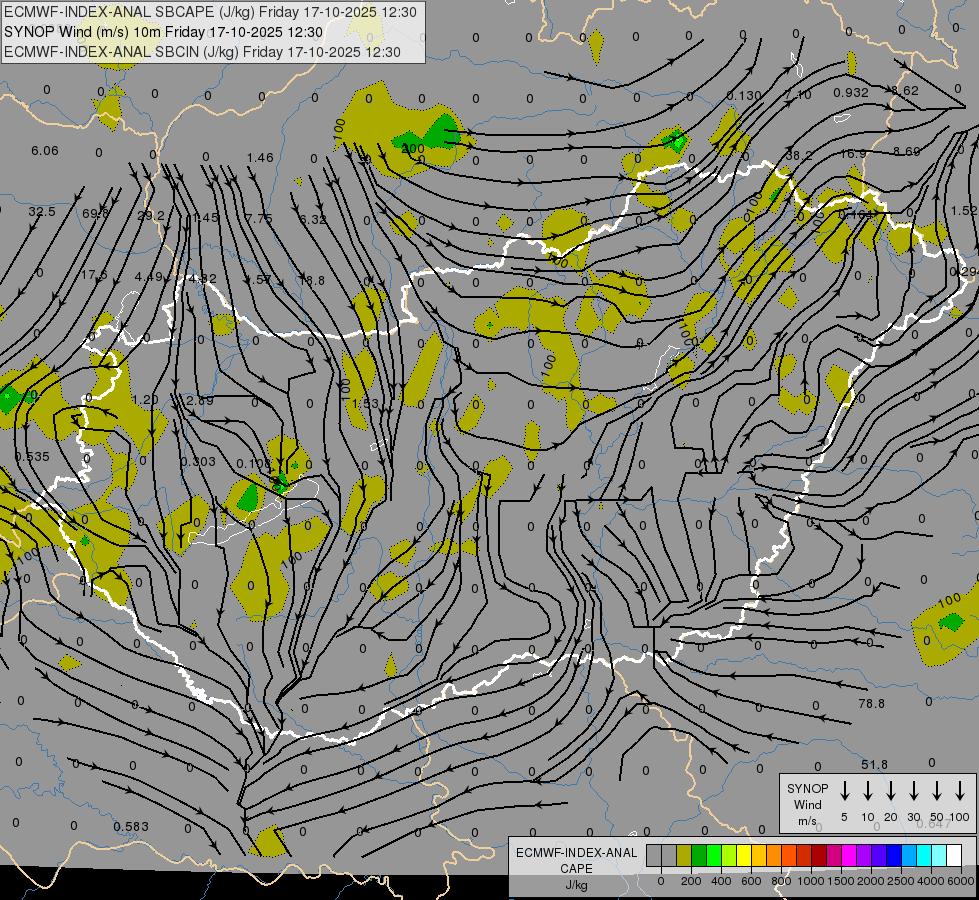Click the map value 0.294
The height and width of the screenshot is (900, 979).
pos(964,272)
